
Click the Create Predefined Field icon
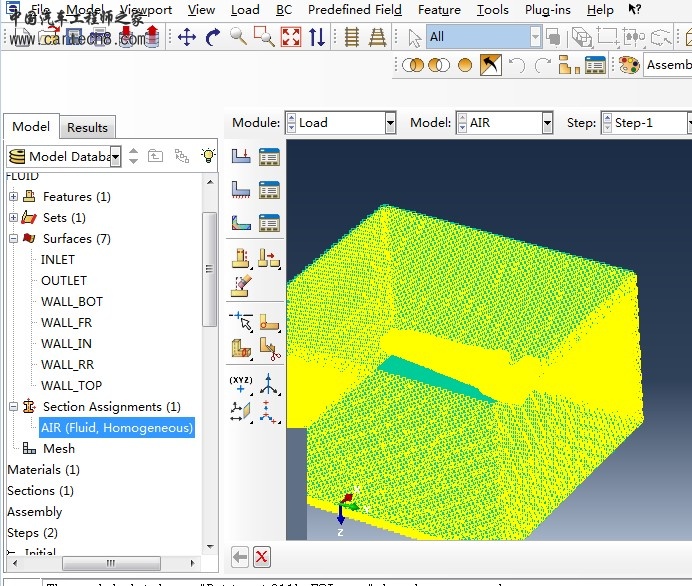pos(241,222)
